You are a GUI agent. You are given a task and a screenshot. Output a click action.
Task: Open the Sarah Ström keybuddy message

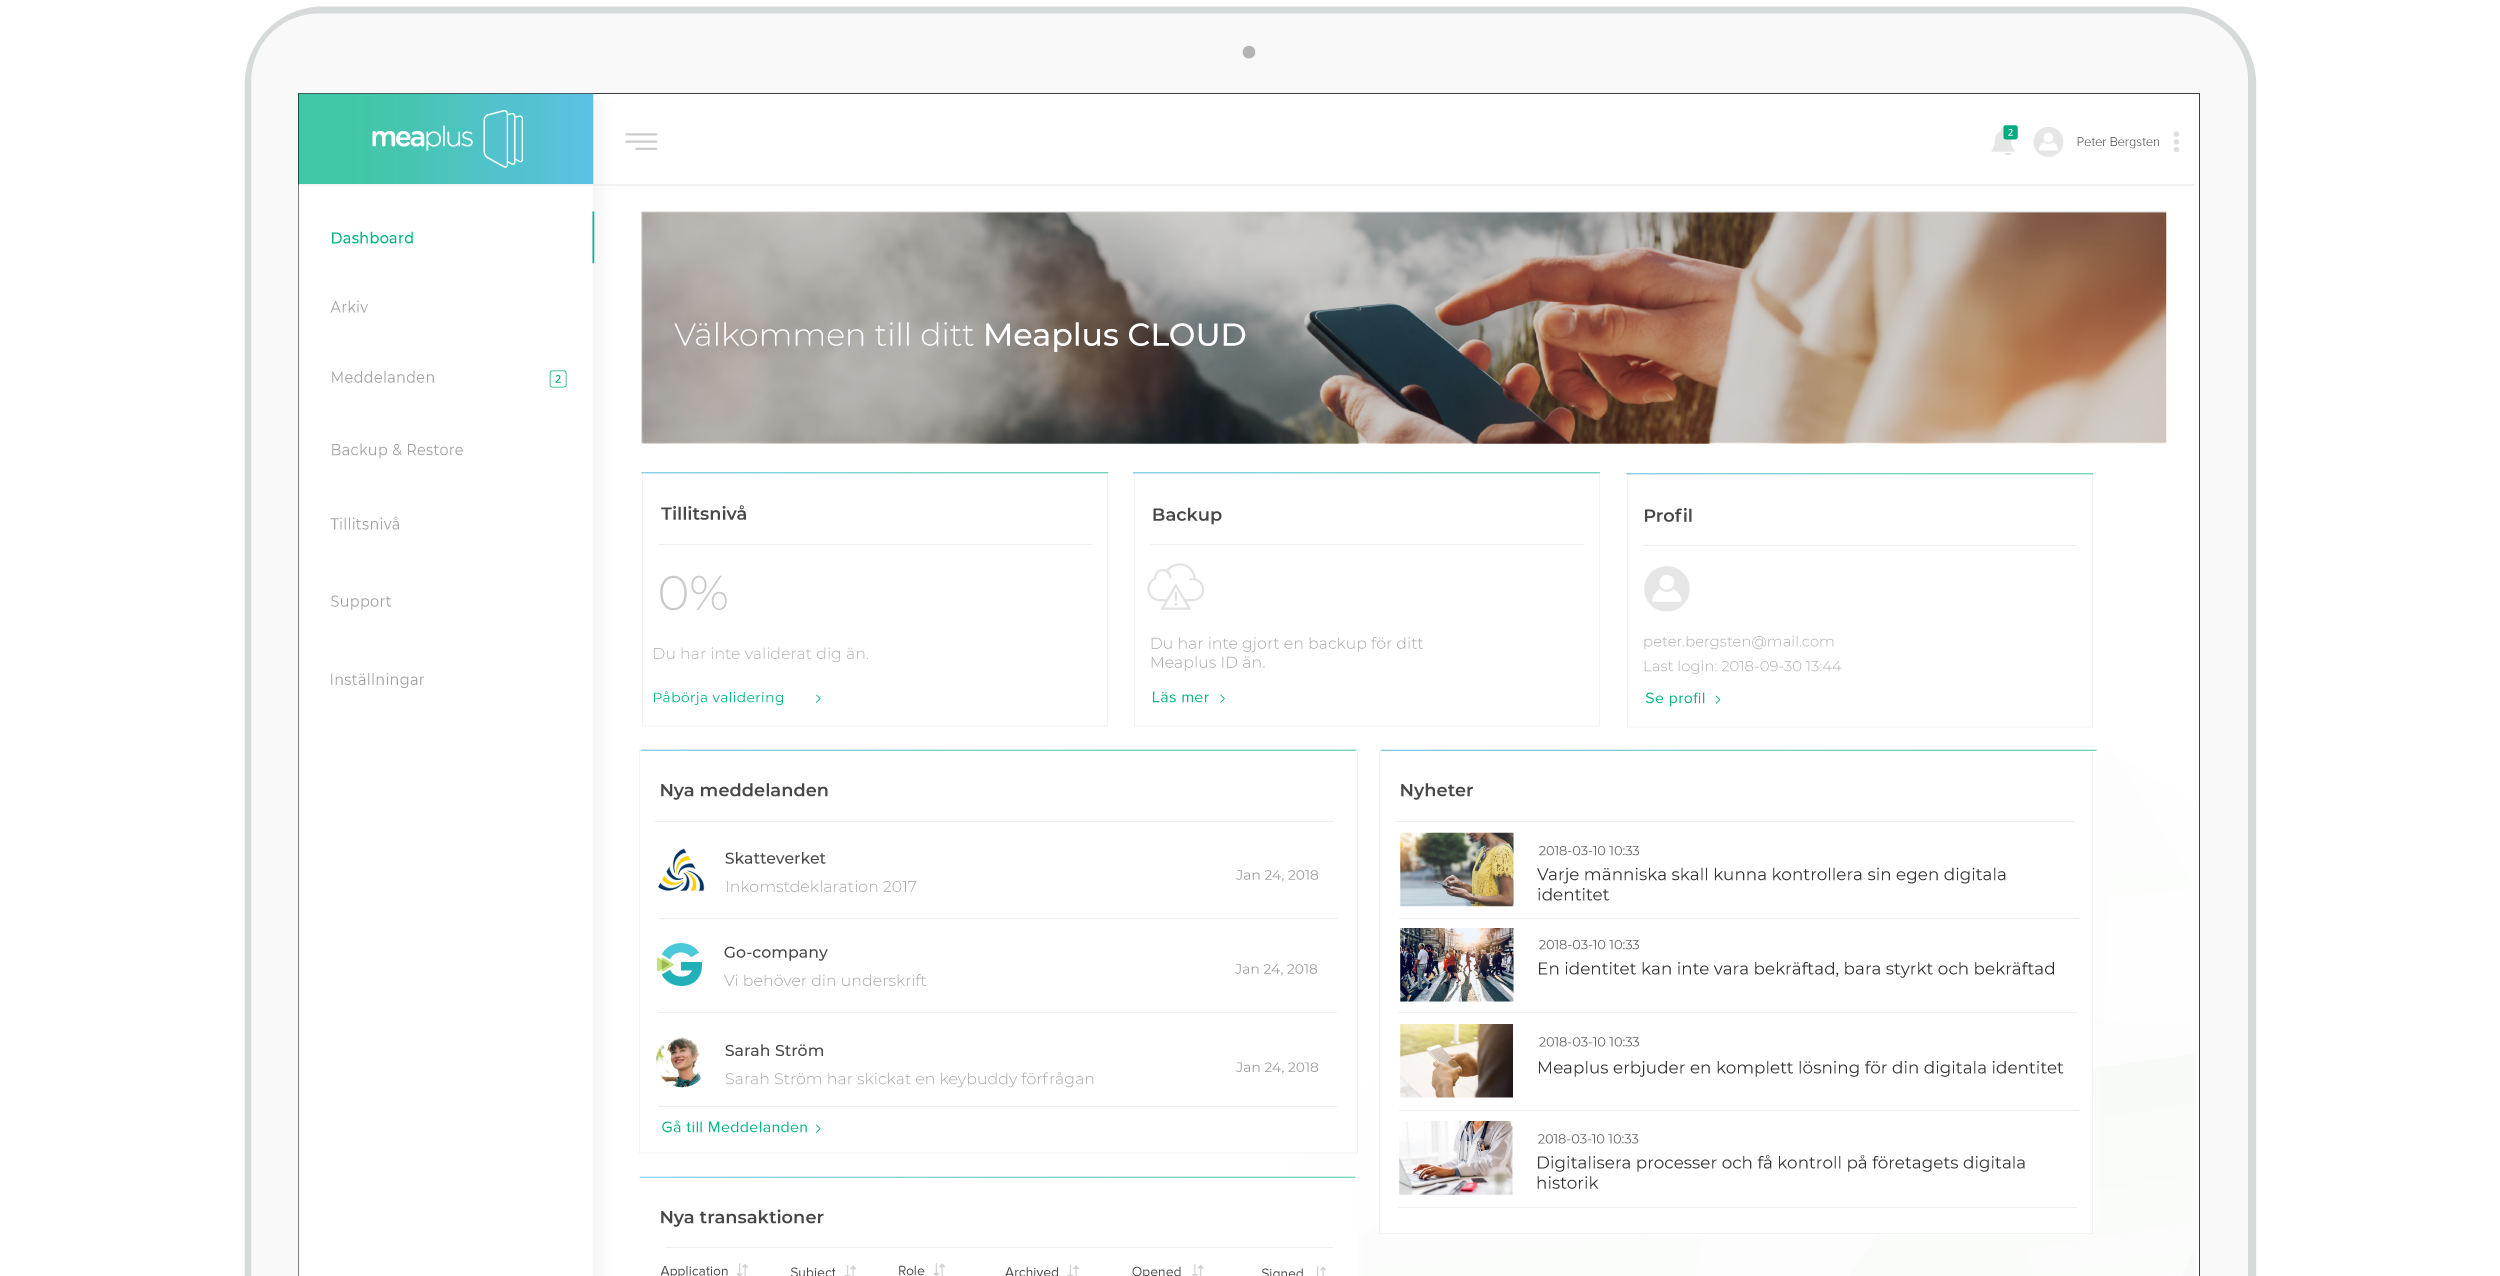pos(997,1062)
